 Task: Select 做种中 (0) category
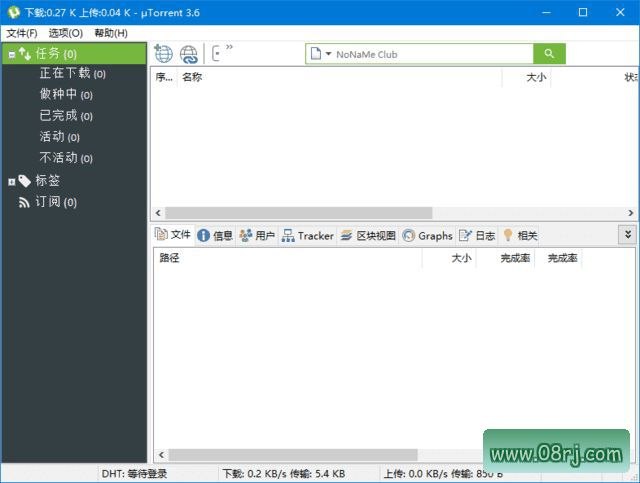click(66, 94)
